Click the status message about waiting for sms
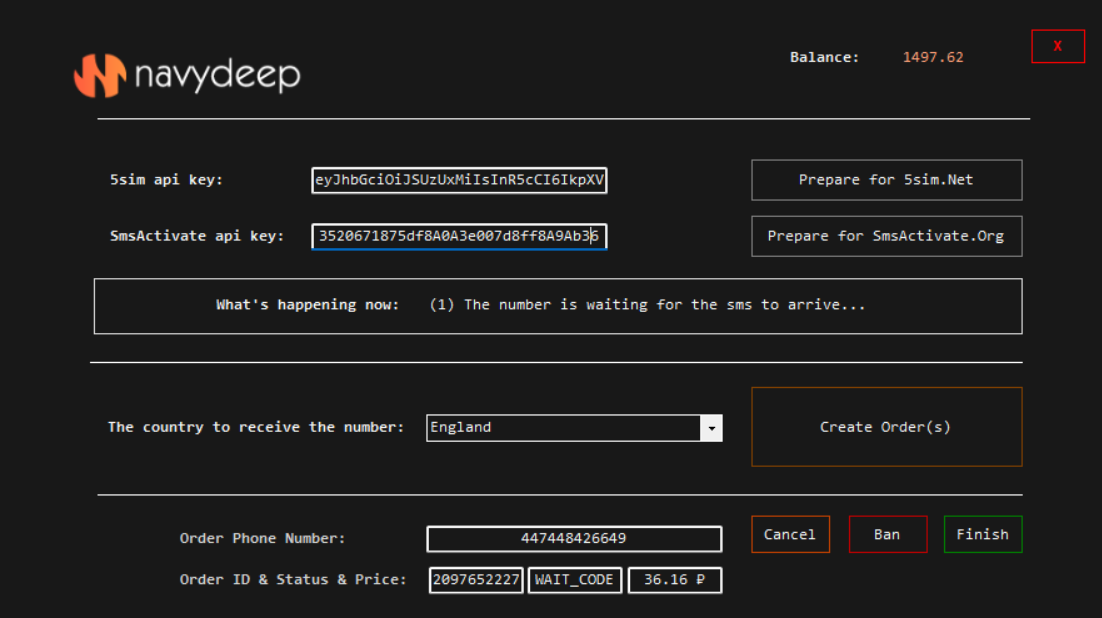Viewport: 1102px width, 618px height. (x=647, y=305)
